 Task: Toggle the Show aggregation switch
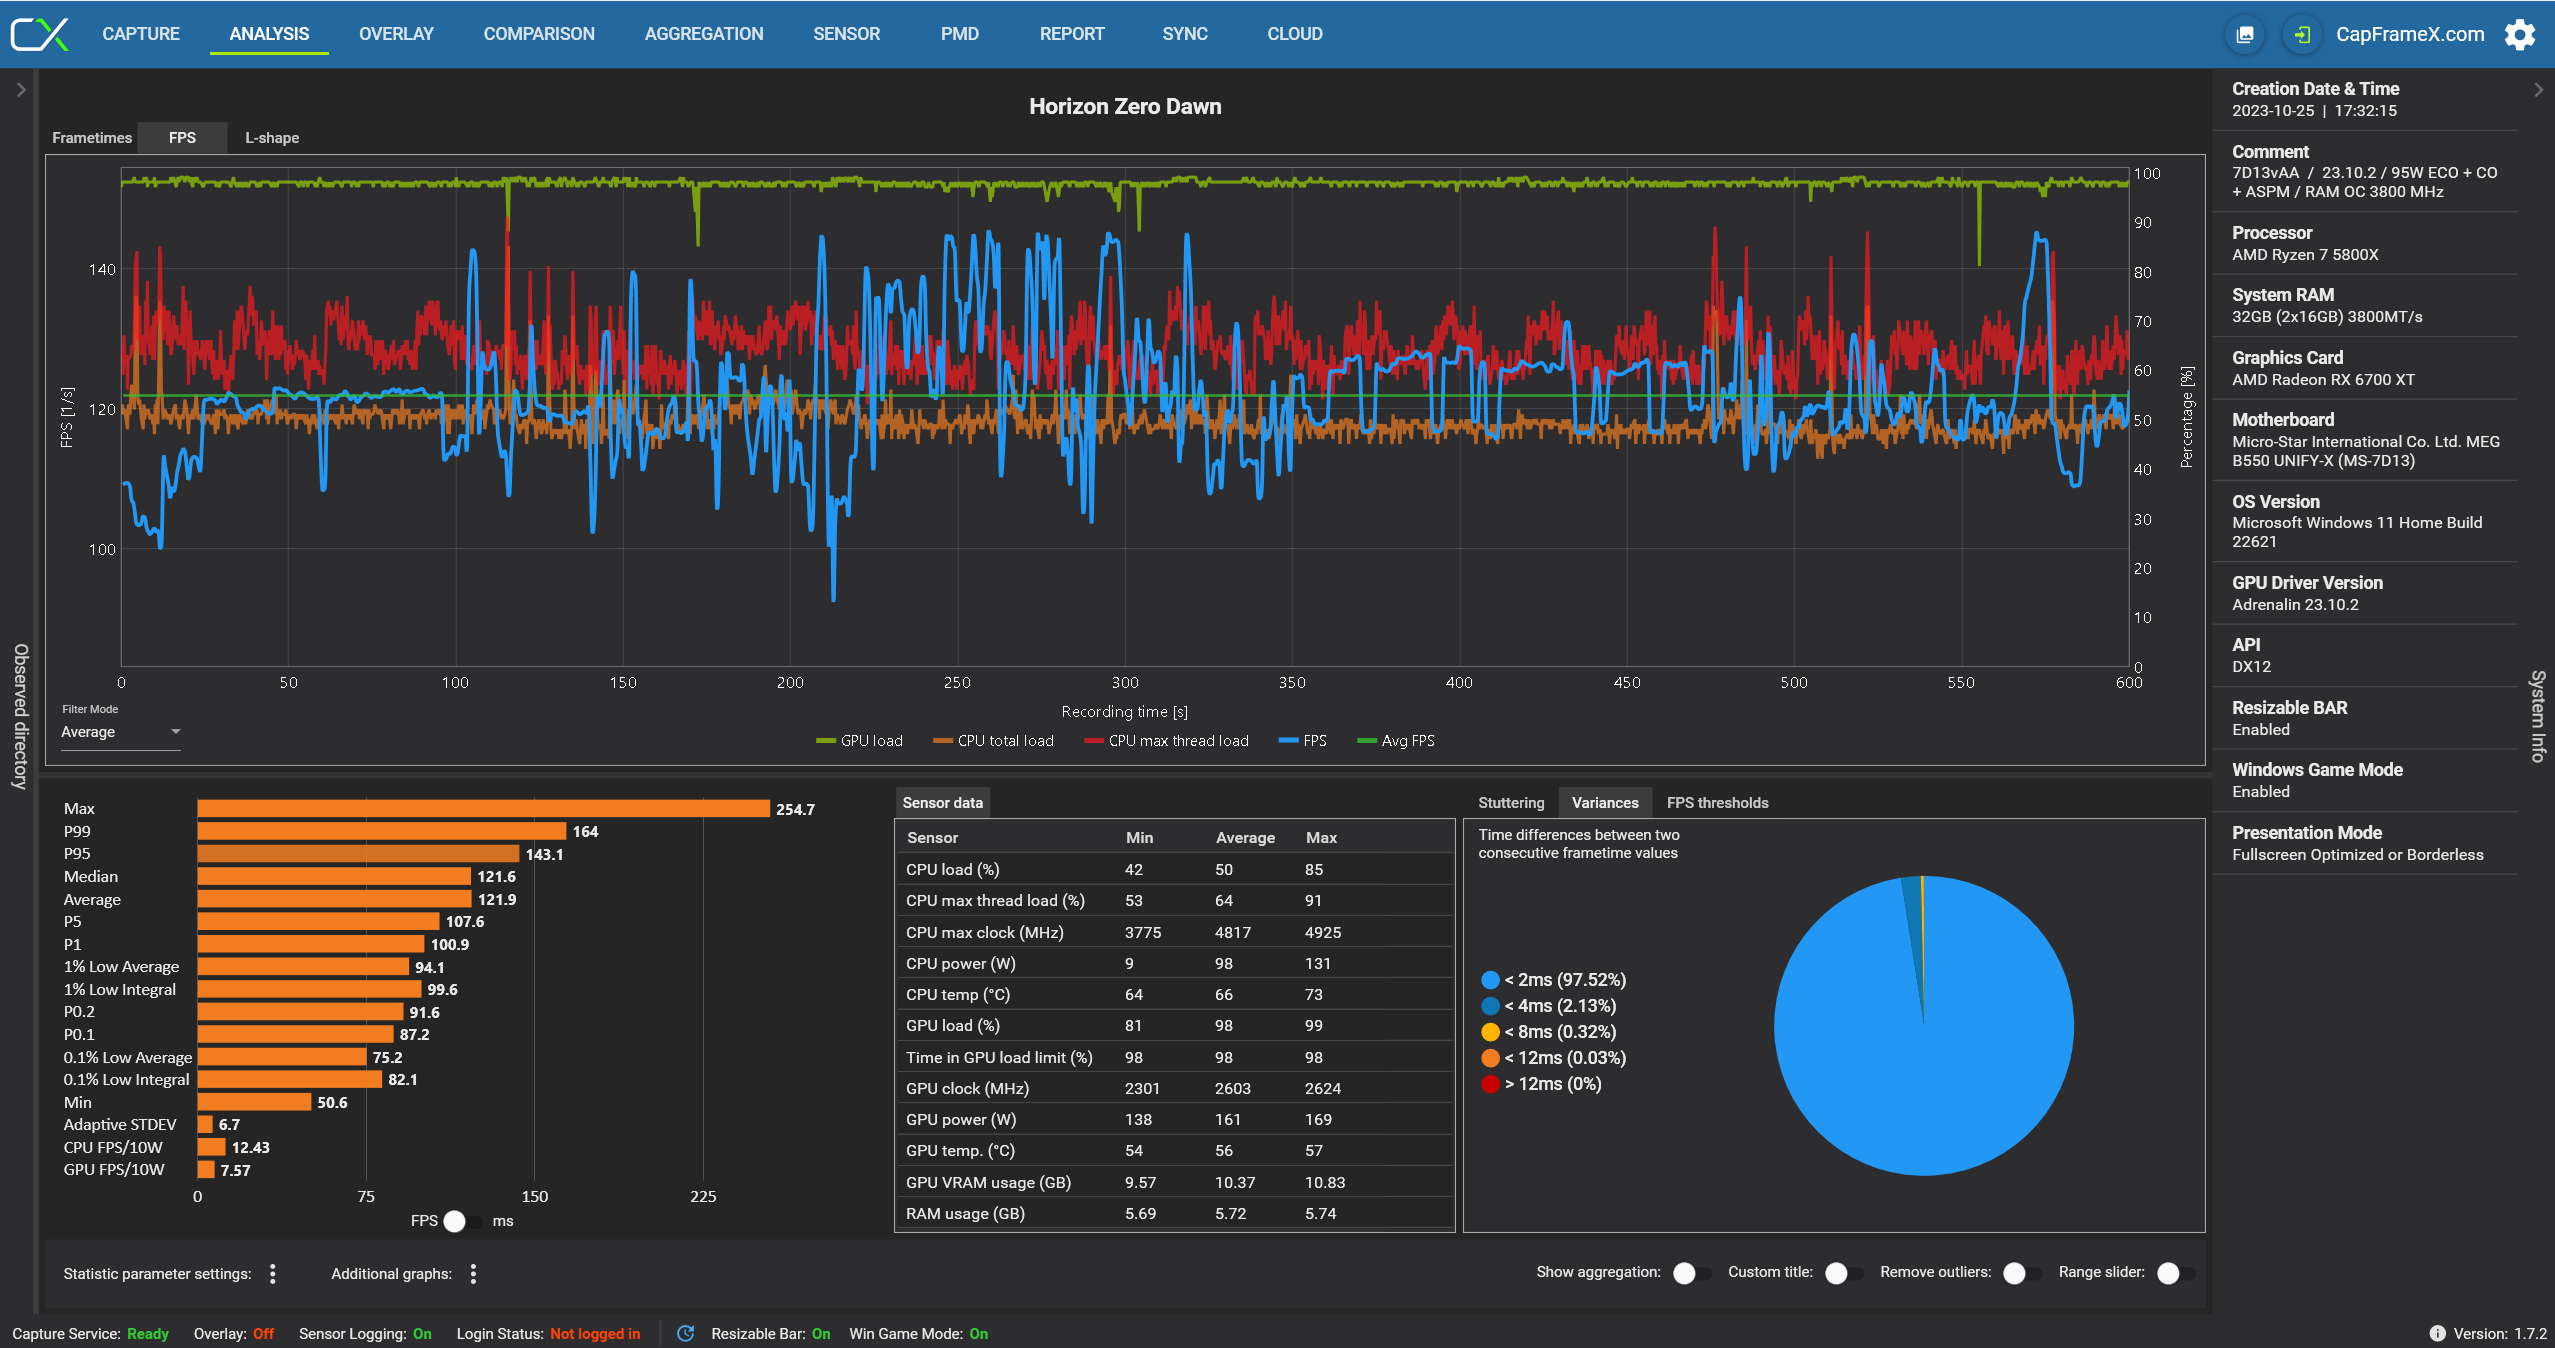pos(1690,1273)
